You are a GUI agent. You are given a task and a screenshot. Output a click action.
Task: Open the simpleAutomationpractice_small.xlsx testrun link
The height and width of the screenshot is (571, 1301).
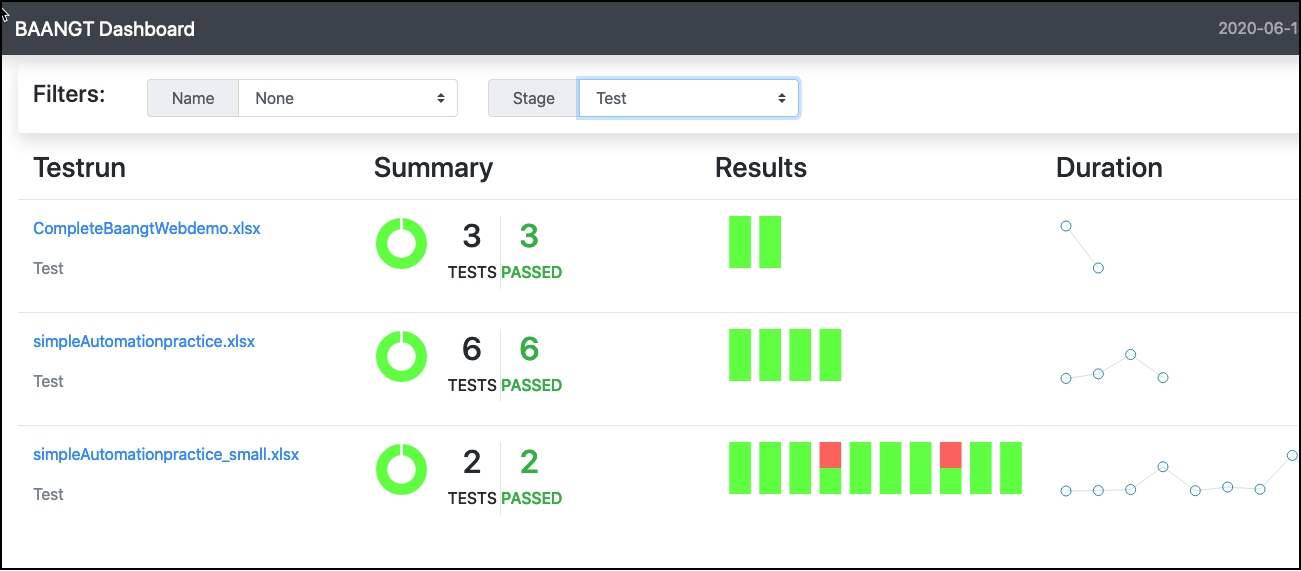point(166,454)
